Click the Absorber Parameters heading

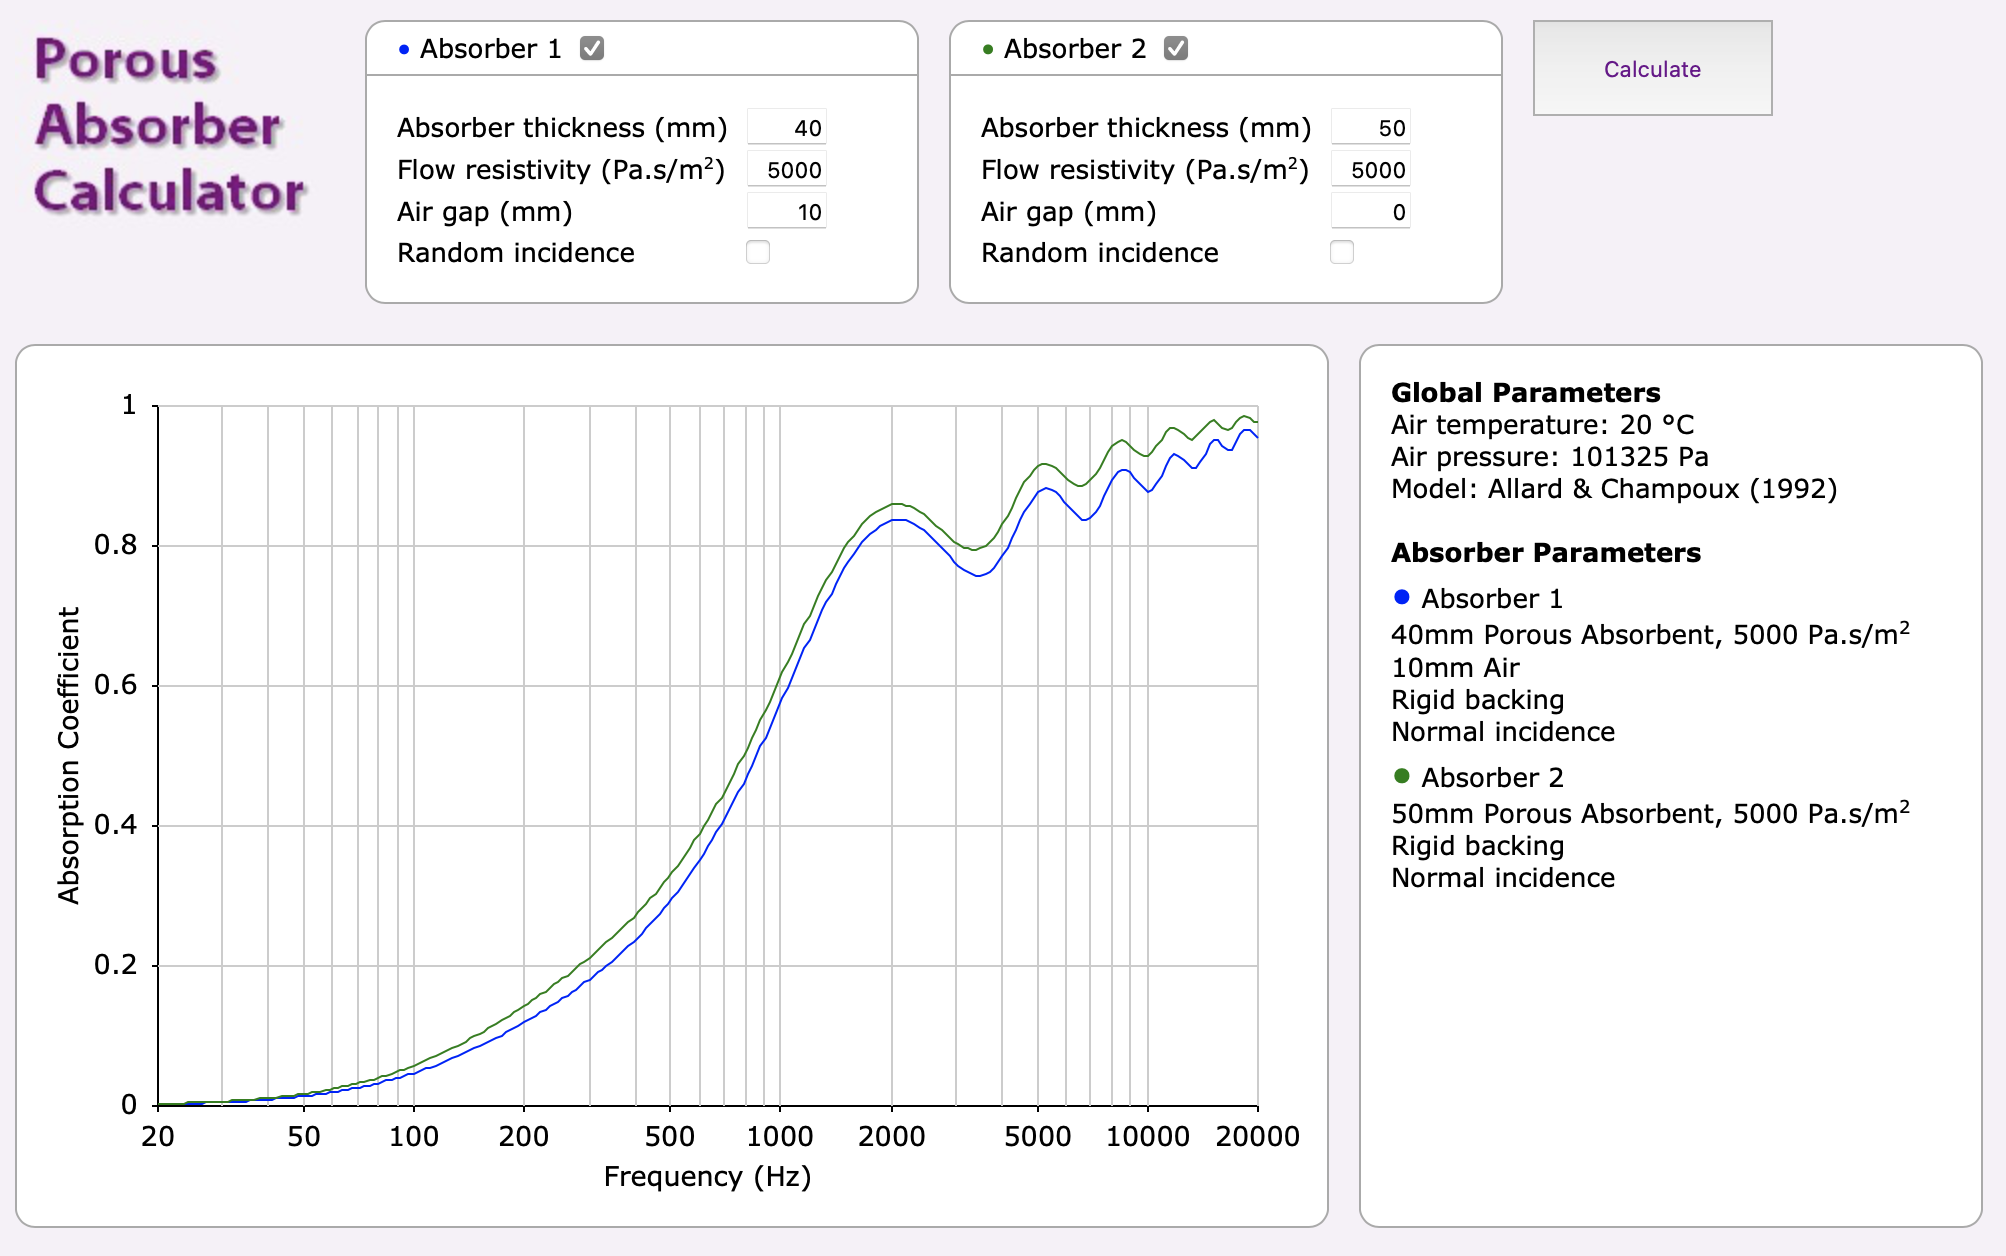point(1545,552)
